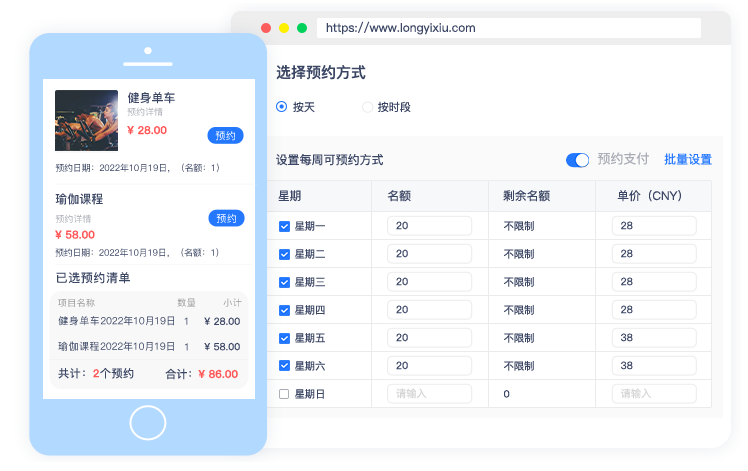Click the 批量设置 link
Image resolution: width=748 pixels, height=471 pixels.
688,160
